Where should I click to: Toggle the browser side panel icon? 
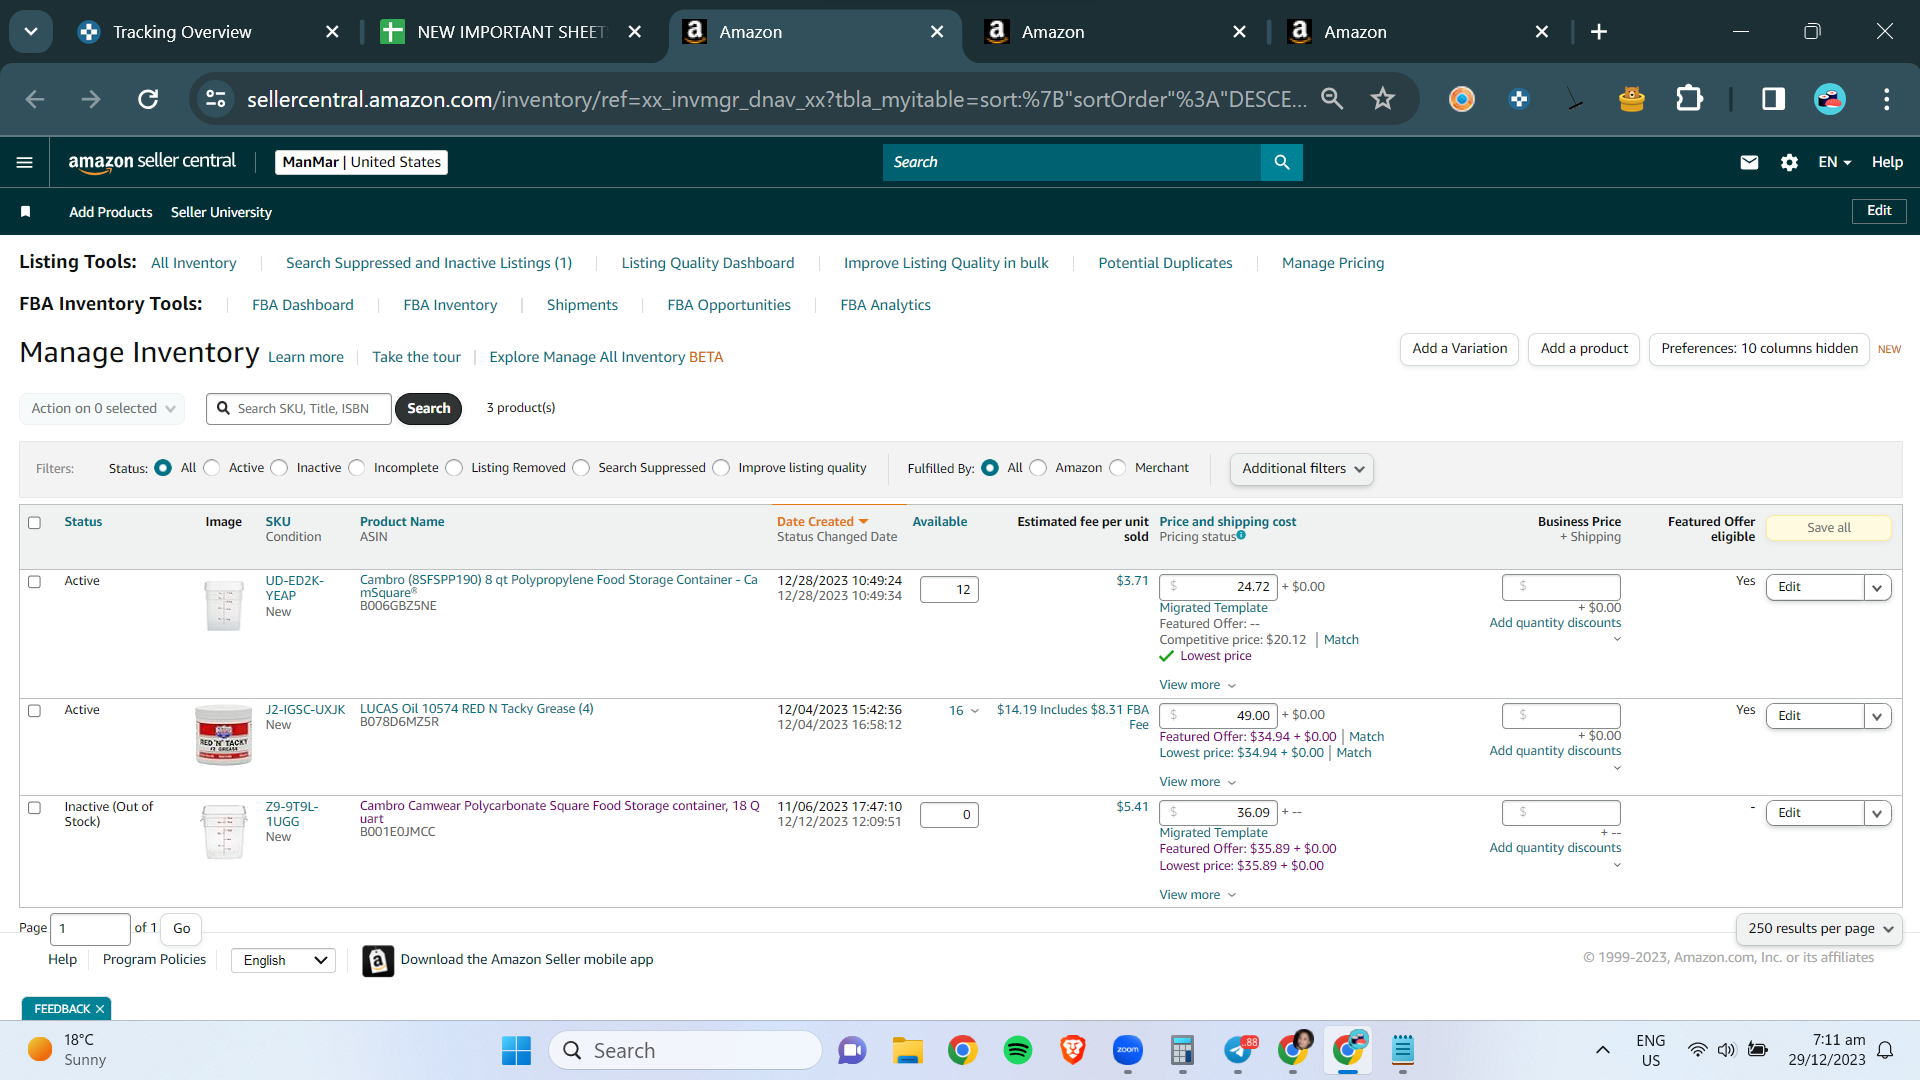(x=1773, y=99)
